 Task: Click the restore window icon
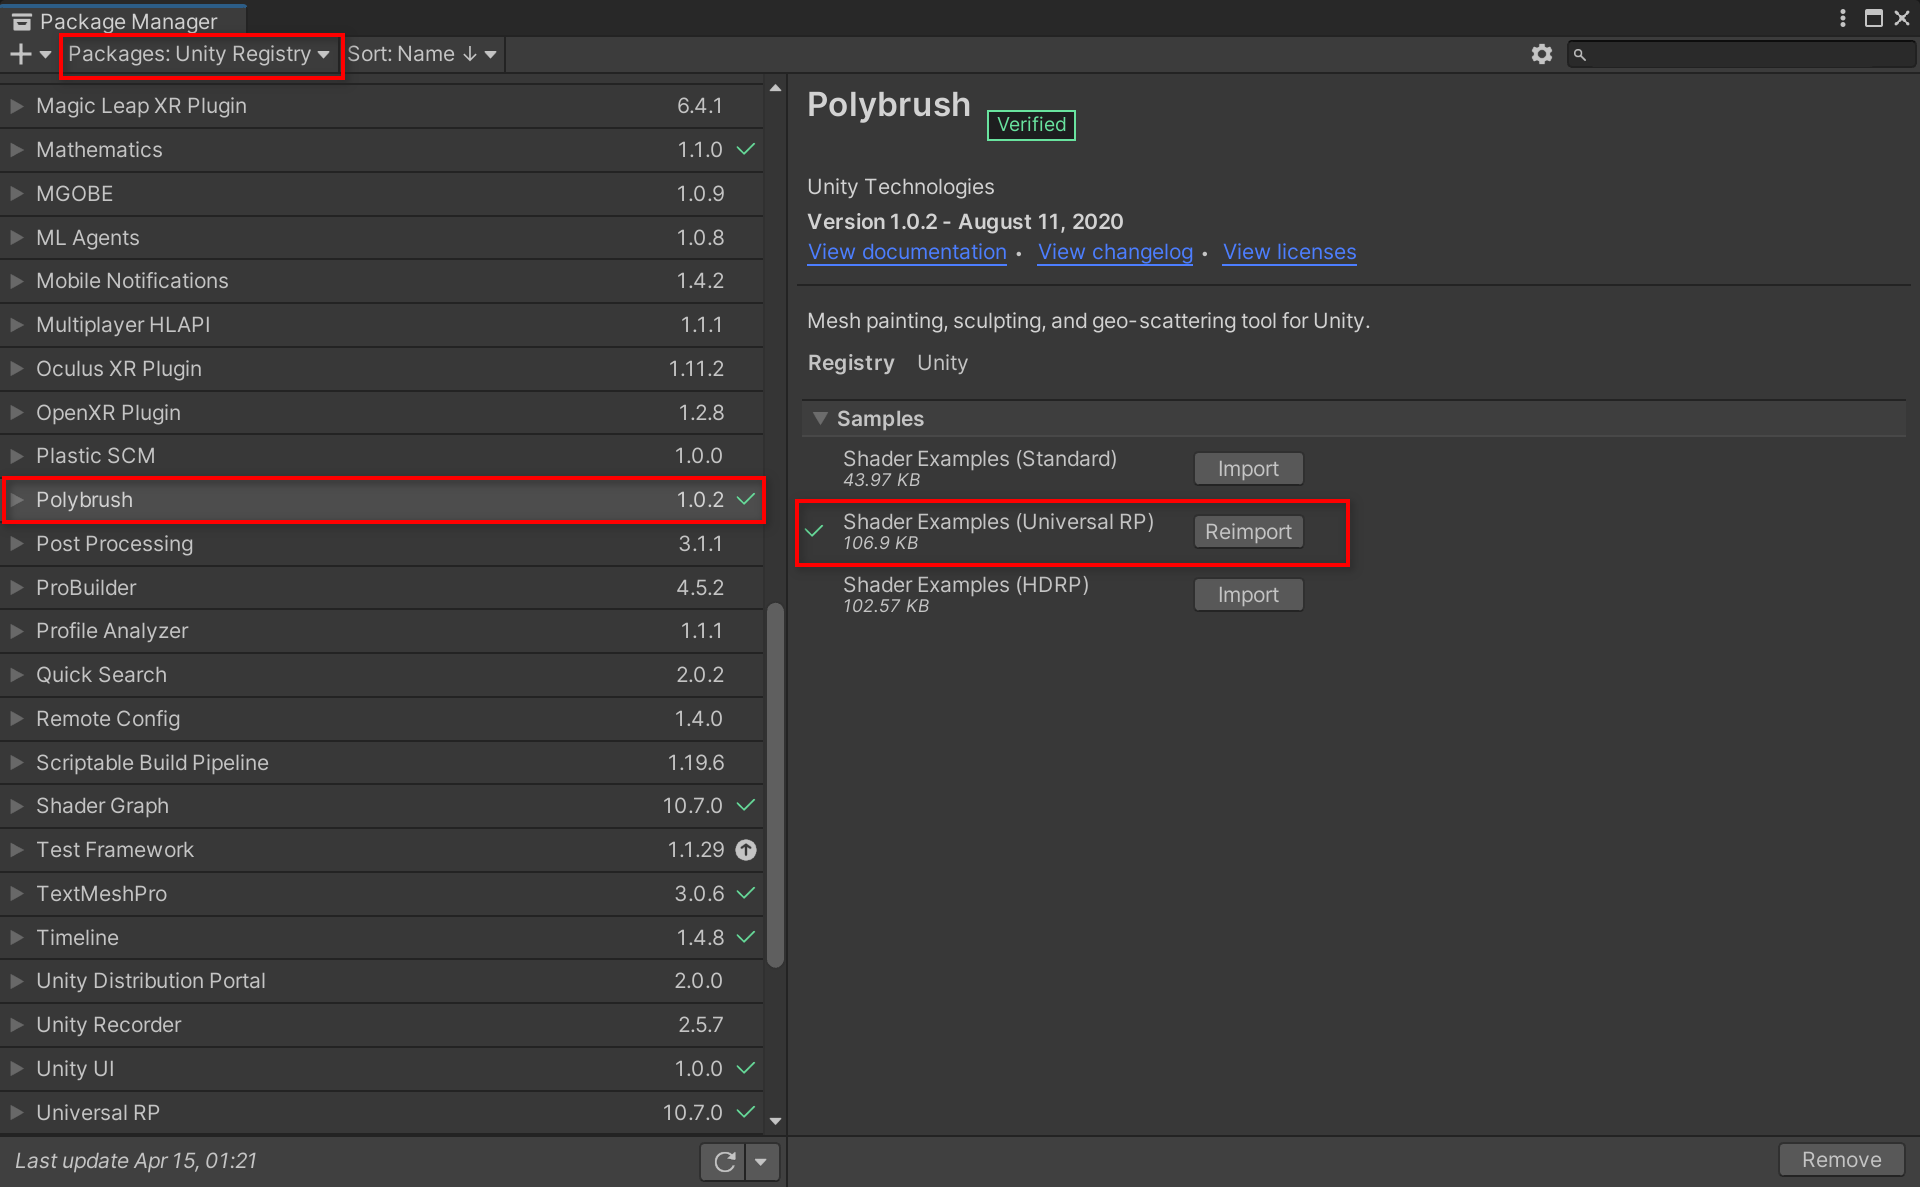point(1873,15)
